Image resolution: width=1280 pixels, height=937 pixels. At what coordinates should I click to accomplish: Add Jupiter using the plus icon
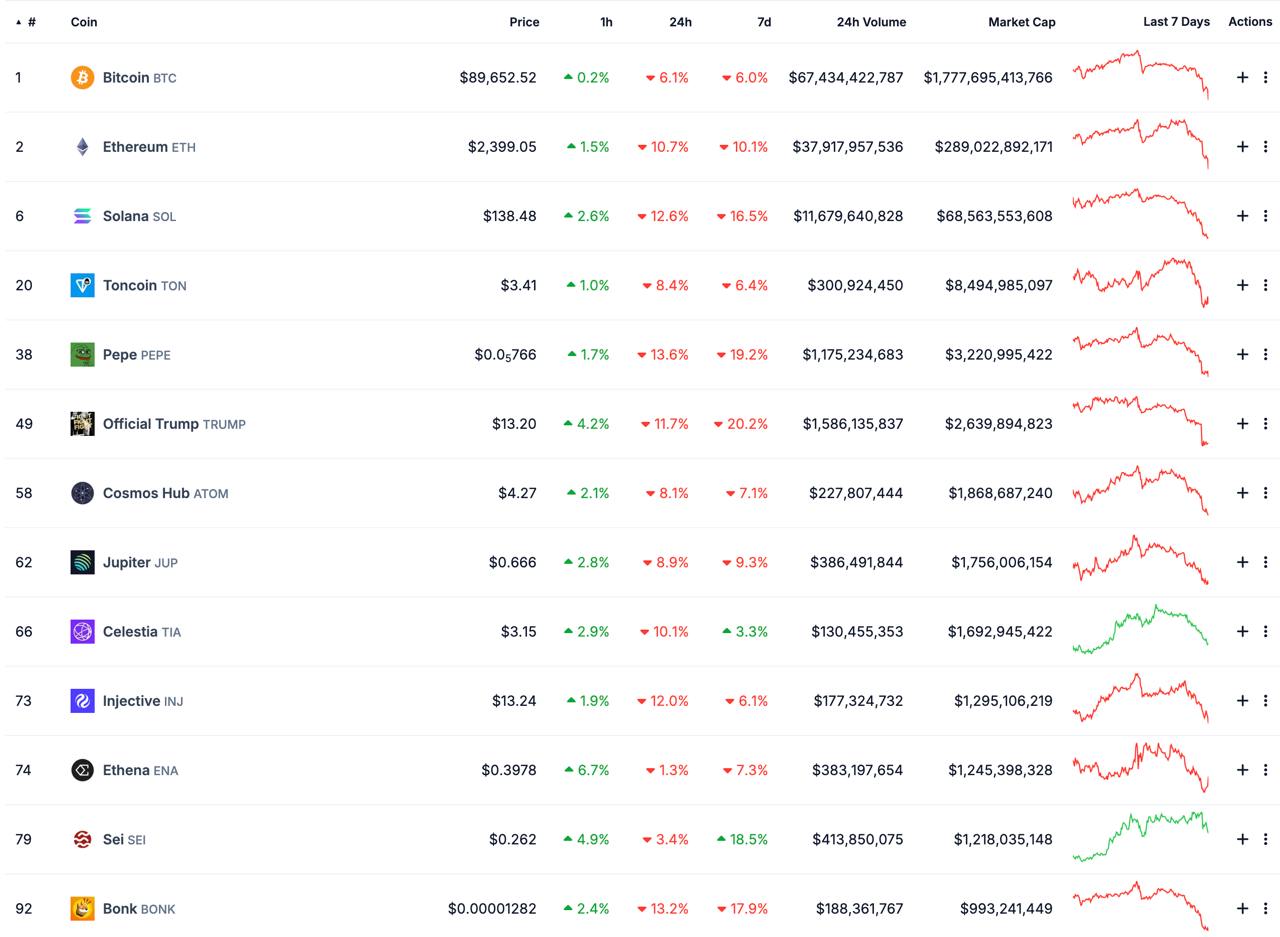point(1242,562)
